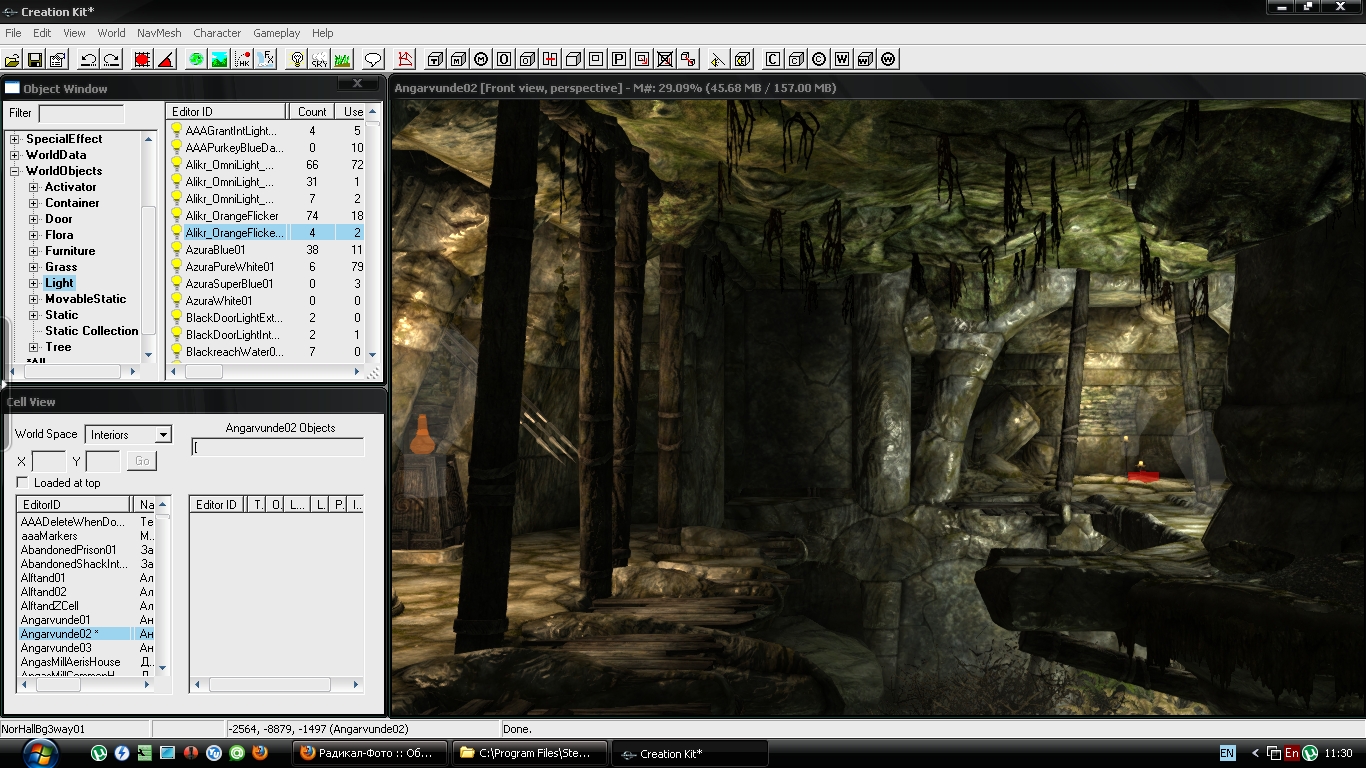The image size is (1366, 768).
Task: Select the Alikr_OrangeFlicker row with count 74
Action: pos(232,216)
